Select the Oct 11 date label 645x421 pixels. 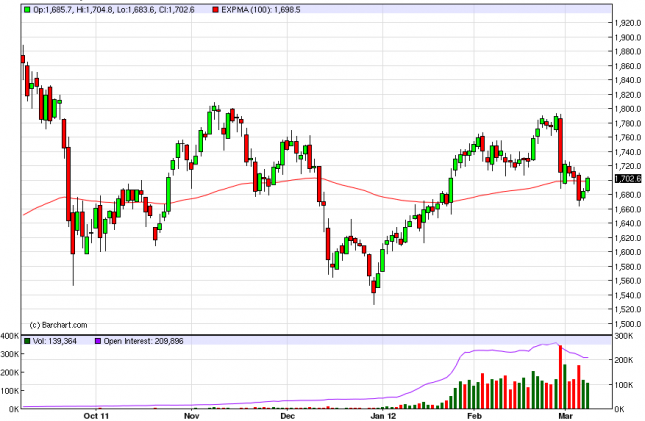coord(97,415)
